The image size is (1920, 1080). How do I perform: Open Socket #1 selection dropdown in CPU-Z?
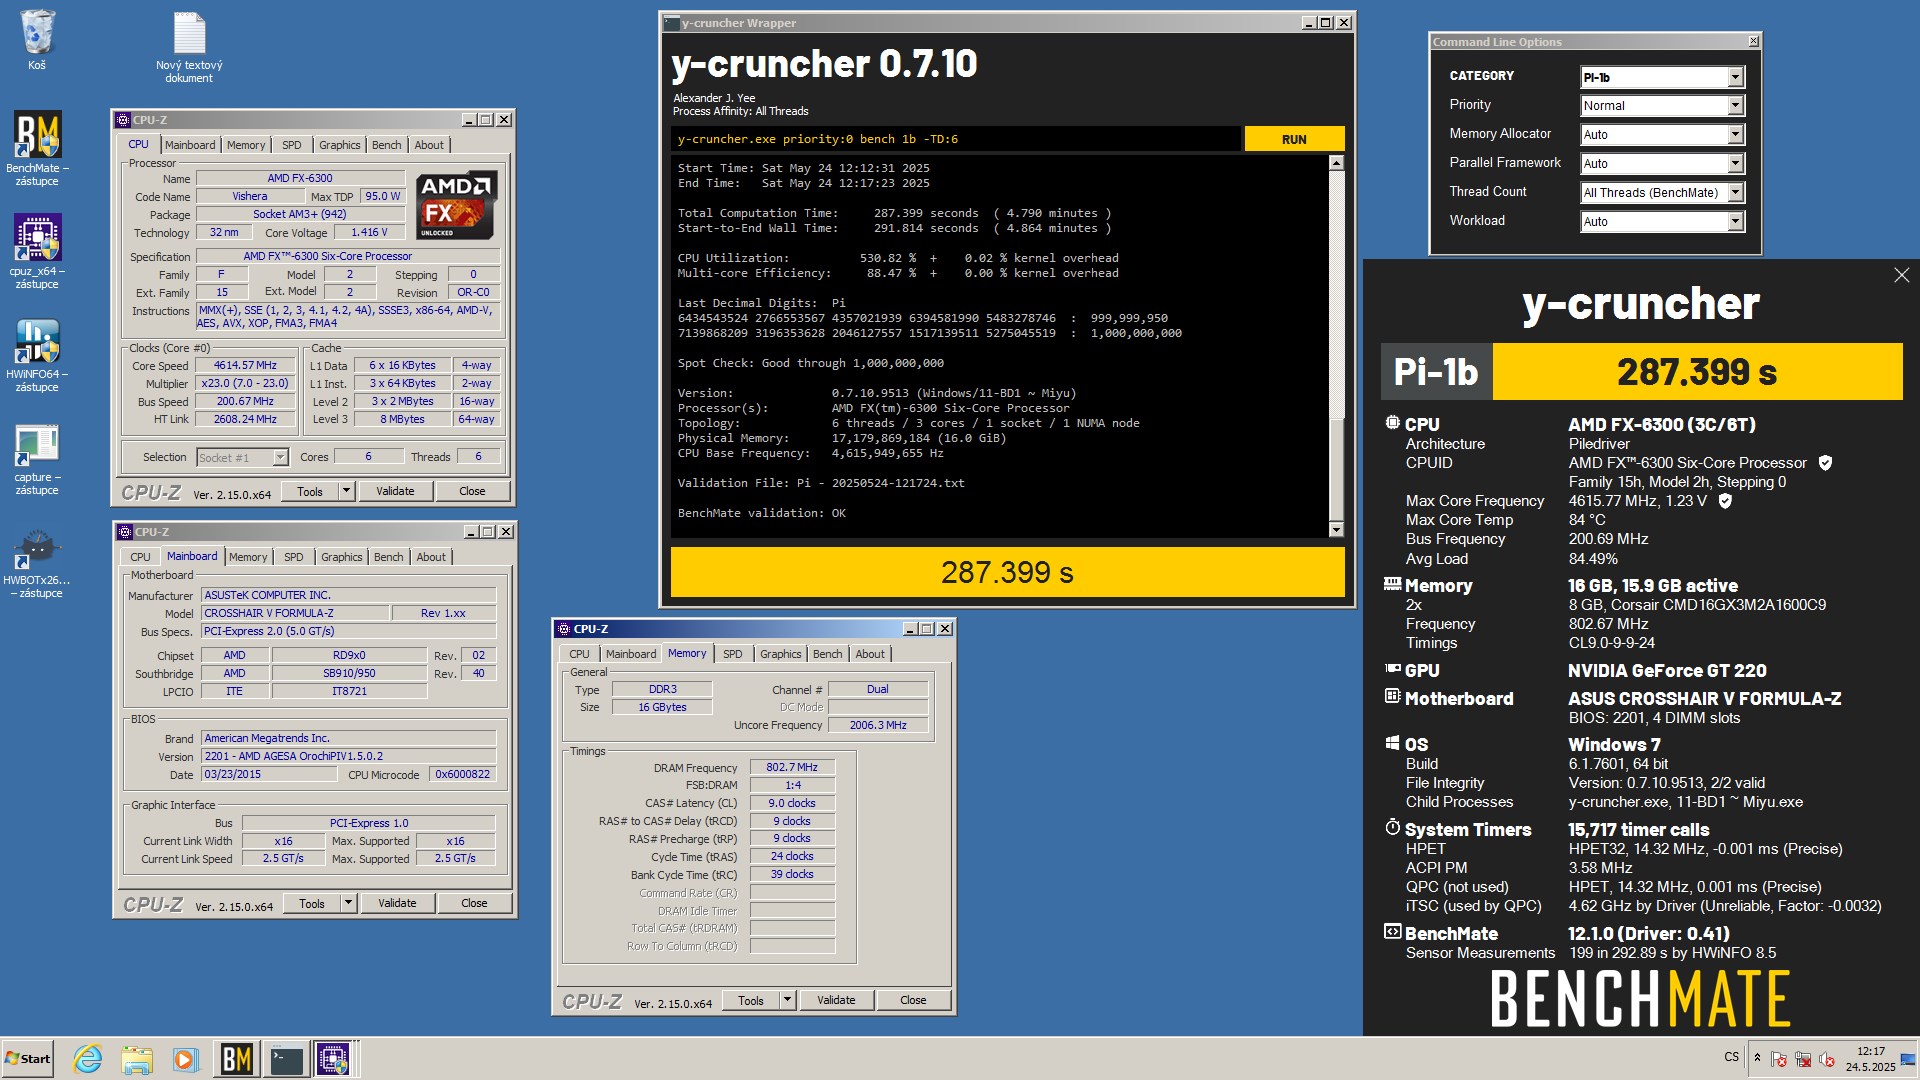click(x=243, y=457)
